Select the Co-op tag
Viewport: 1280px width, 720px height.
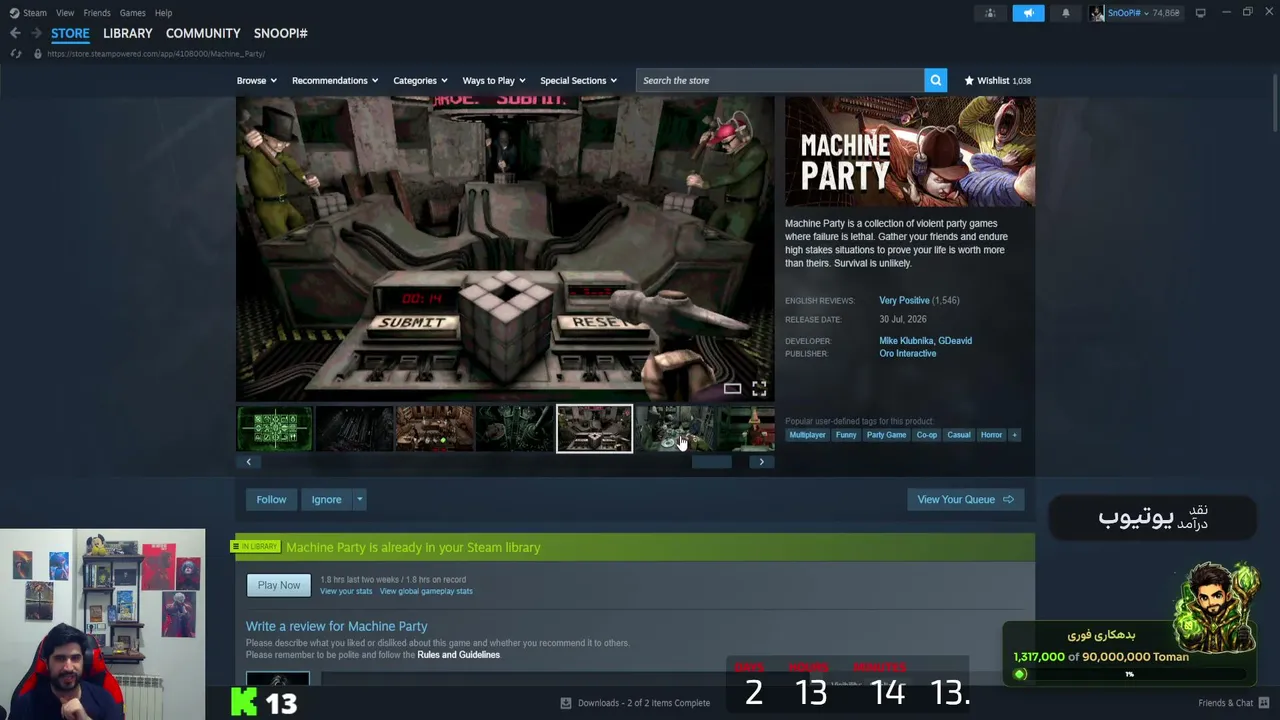927,435
